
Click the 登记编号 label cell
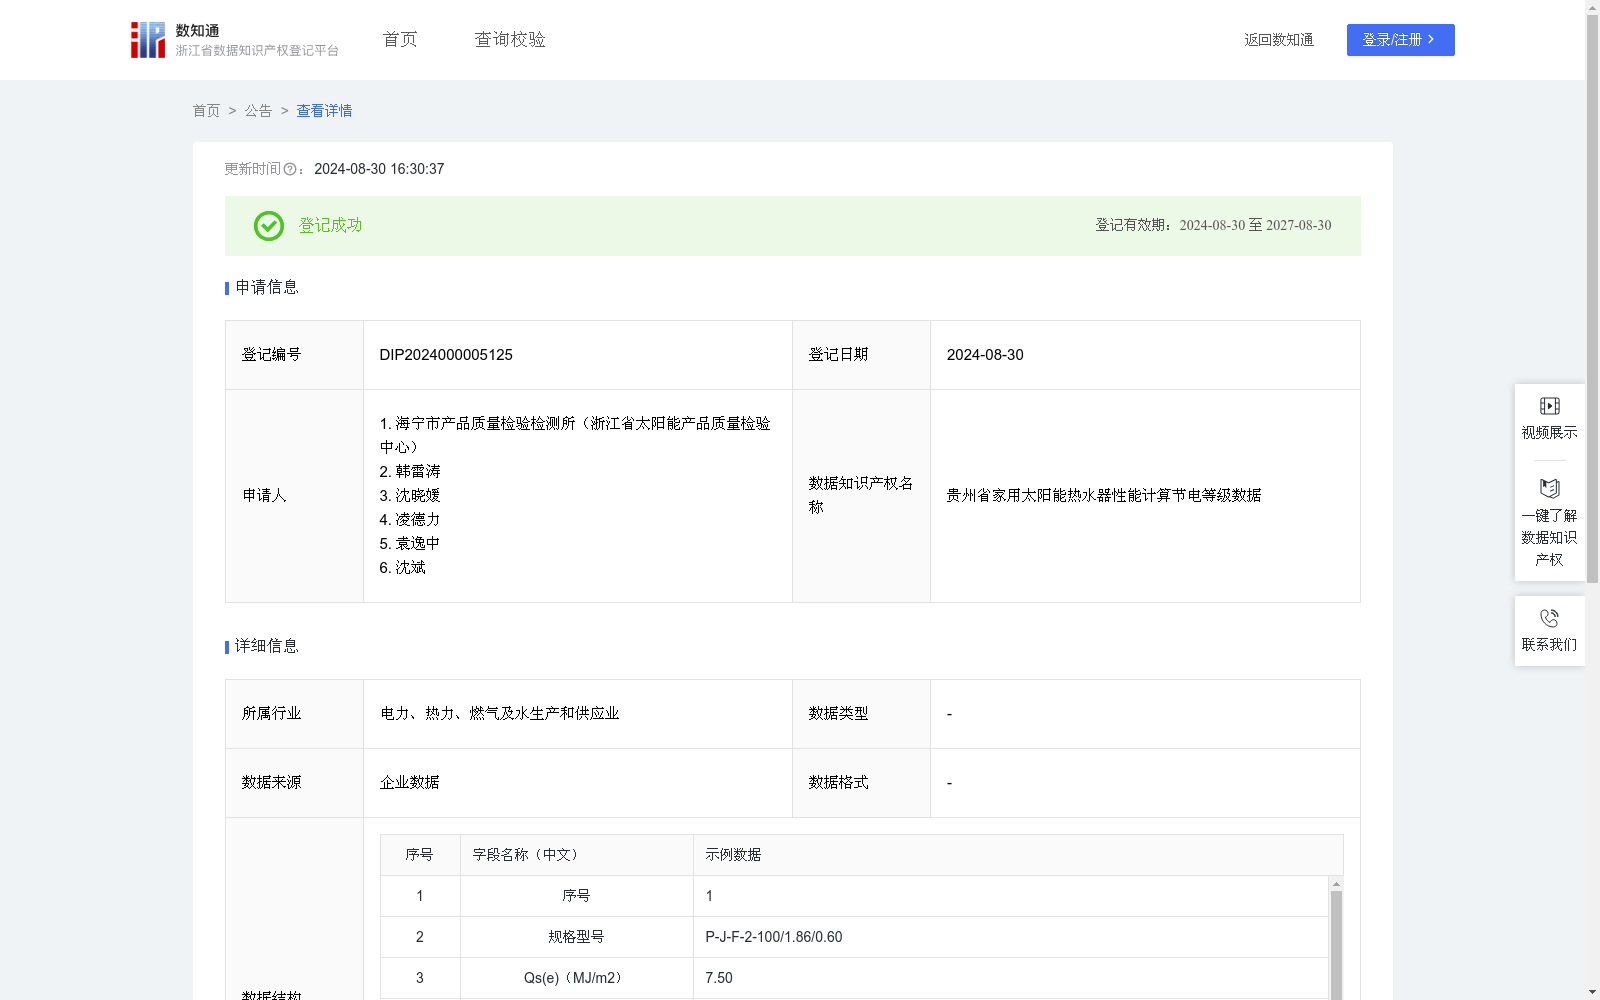click(294, 355)
